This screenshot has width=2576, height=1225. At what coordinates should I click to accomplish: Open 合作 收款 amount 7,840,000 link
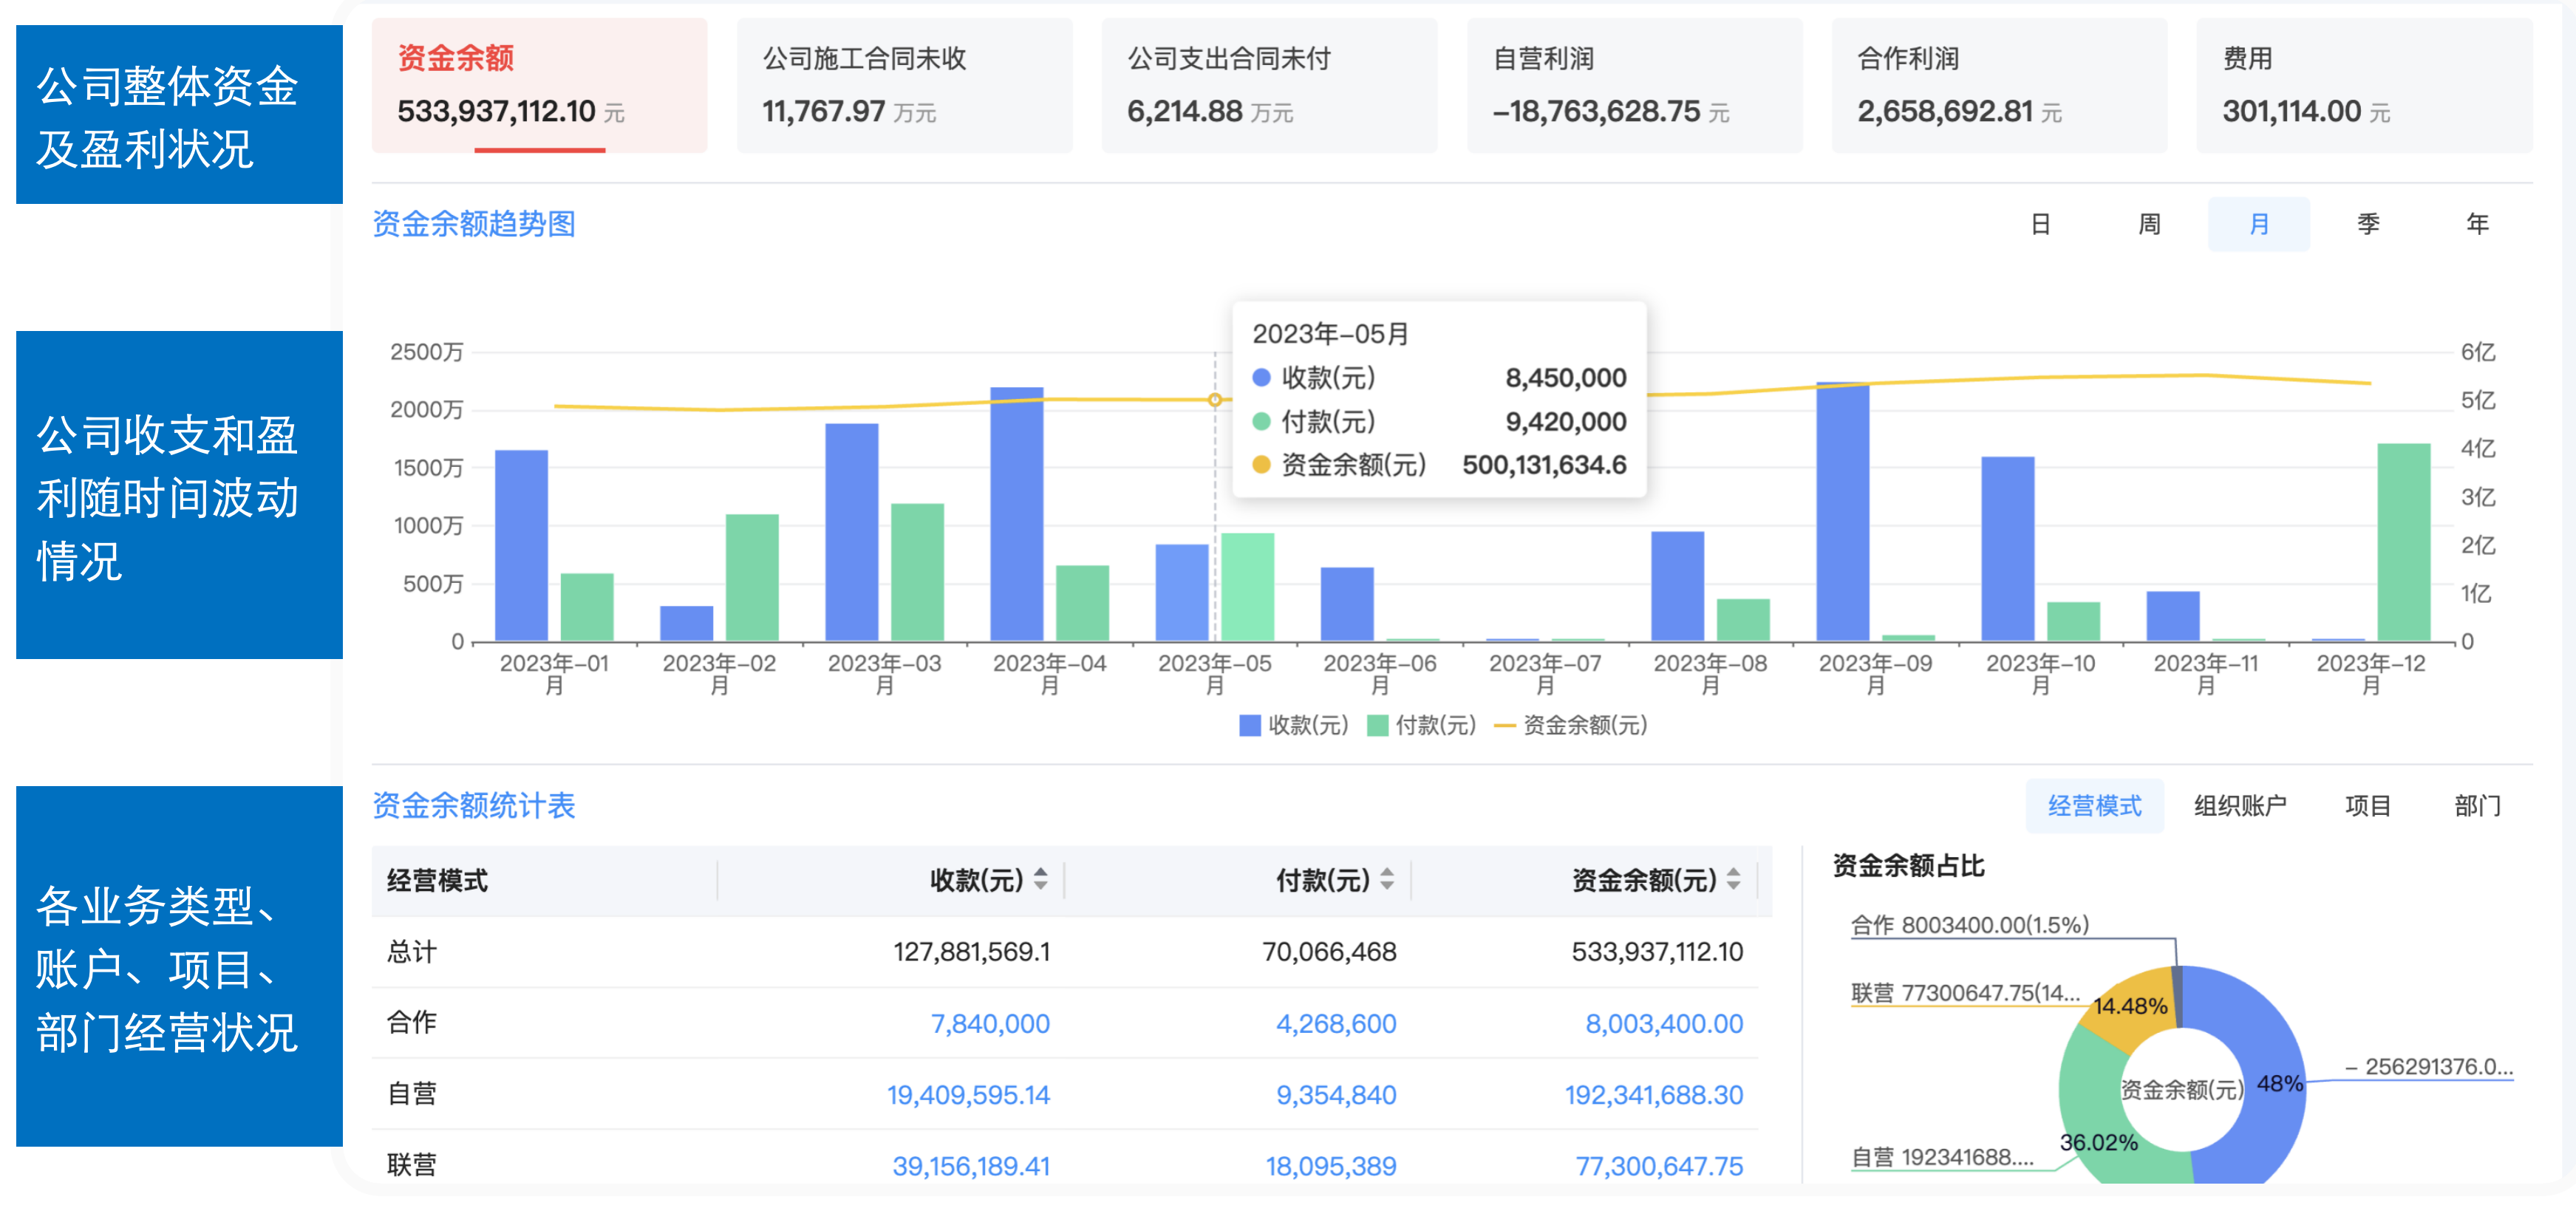tap(990, 1023)
